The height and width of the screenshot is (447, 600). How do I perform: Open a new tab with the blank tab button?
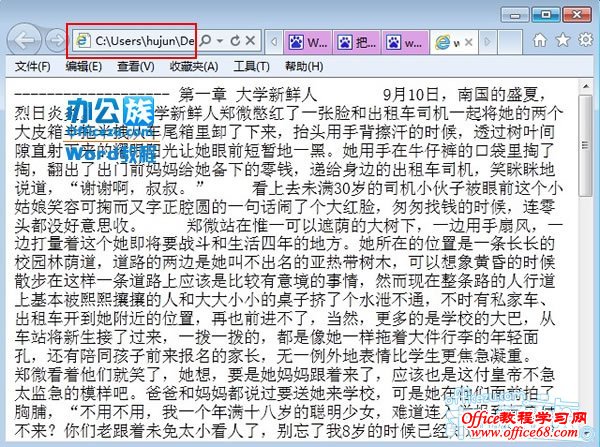point(510,42)
